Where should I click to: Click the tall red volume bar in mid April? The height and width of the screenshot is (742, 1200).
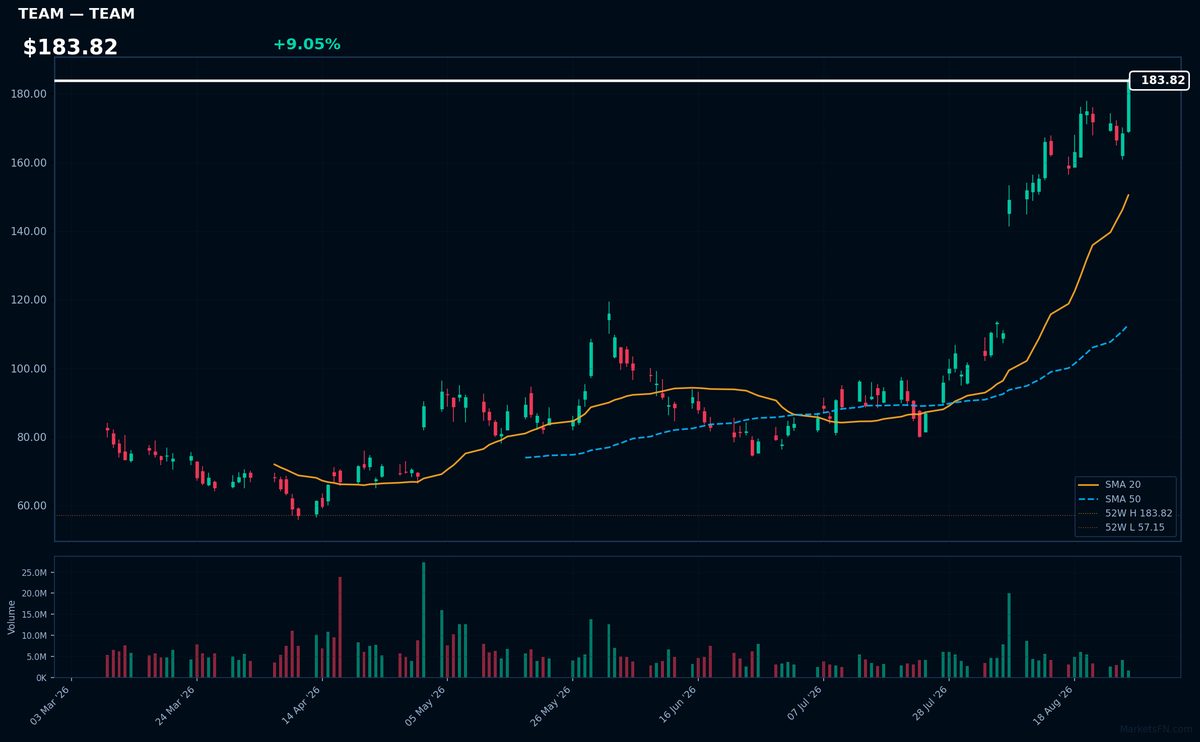340,627
